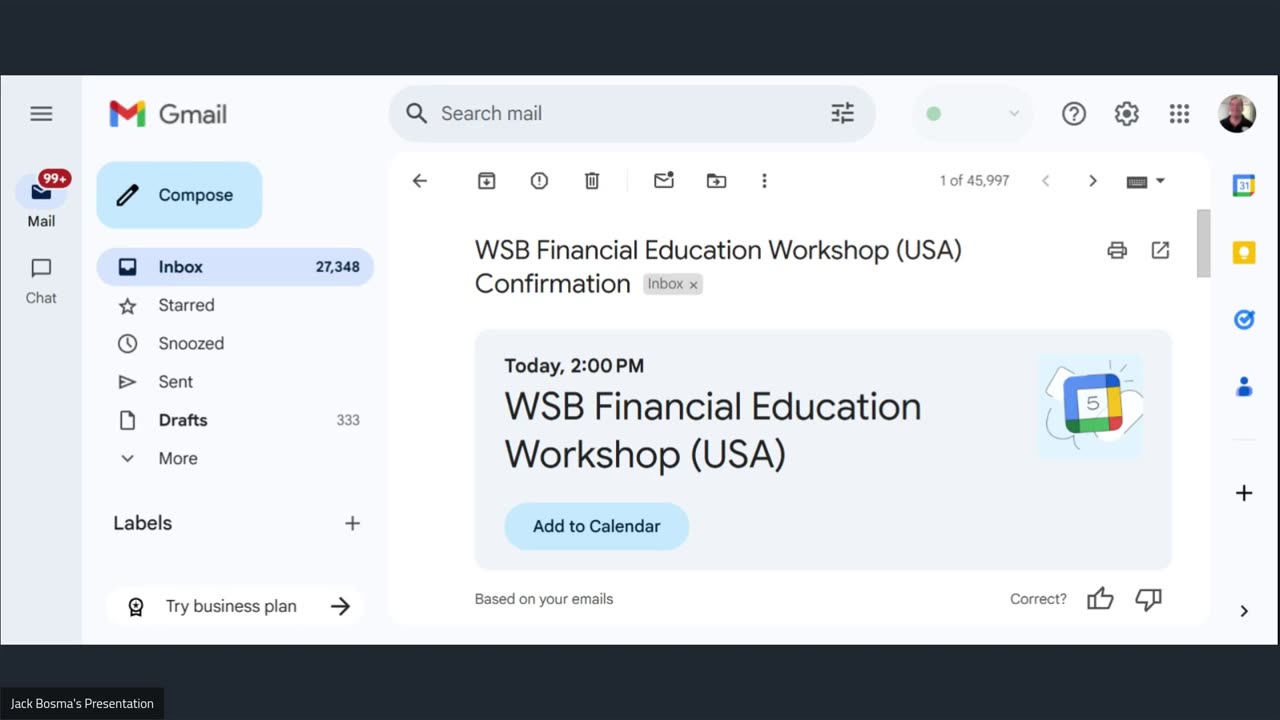Viewport: 1280px width, 720px height.
Task: Open the active status dropdown
Action: pyautogui.click(x=1013, y=114)
